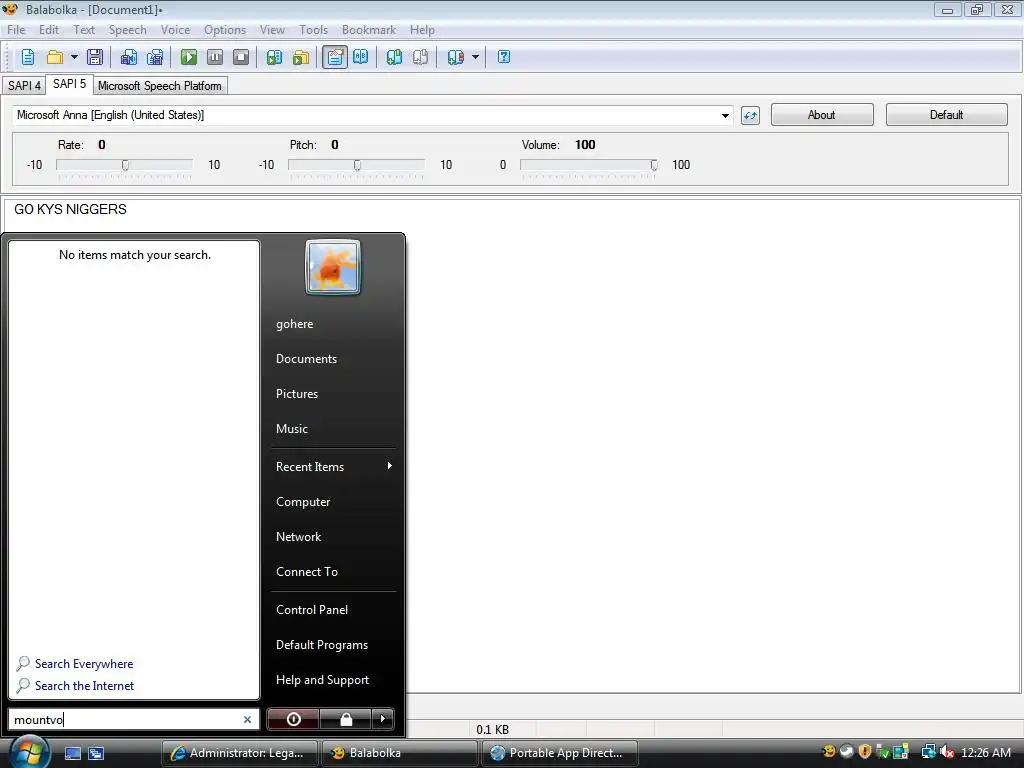Screen dimensions: 1024x768
Task: Click Connect To in Start menu
Action: 307,572
